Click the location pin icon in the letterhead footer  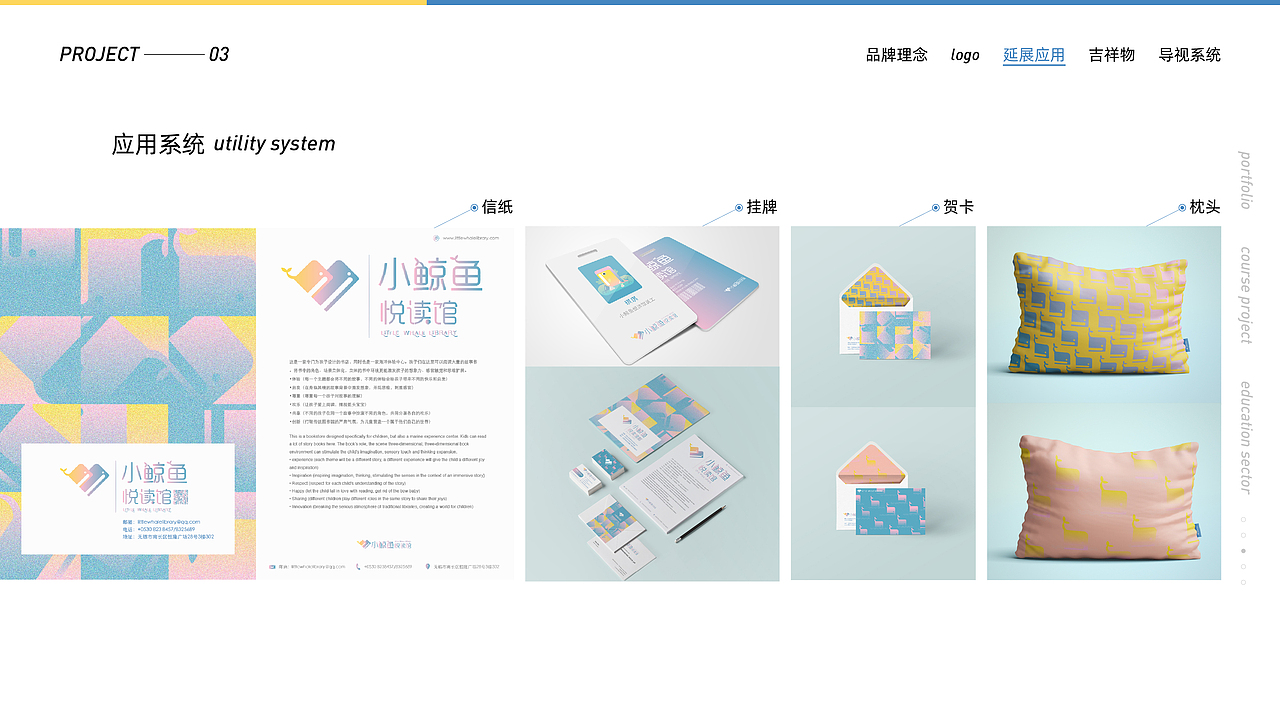click(x=428, y=567)
